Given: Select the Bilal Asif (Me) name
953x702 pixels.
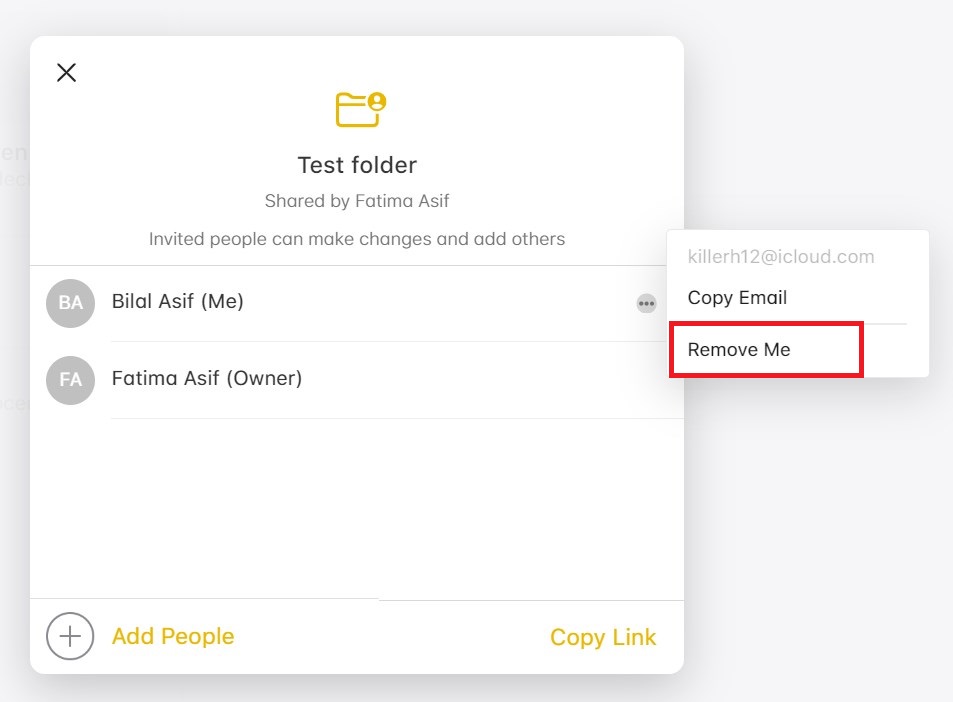Looking at the screenshot, I should (x=178, y=301).
